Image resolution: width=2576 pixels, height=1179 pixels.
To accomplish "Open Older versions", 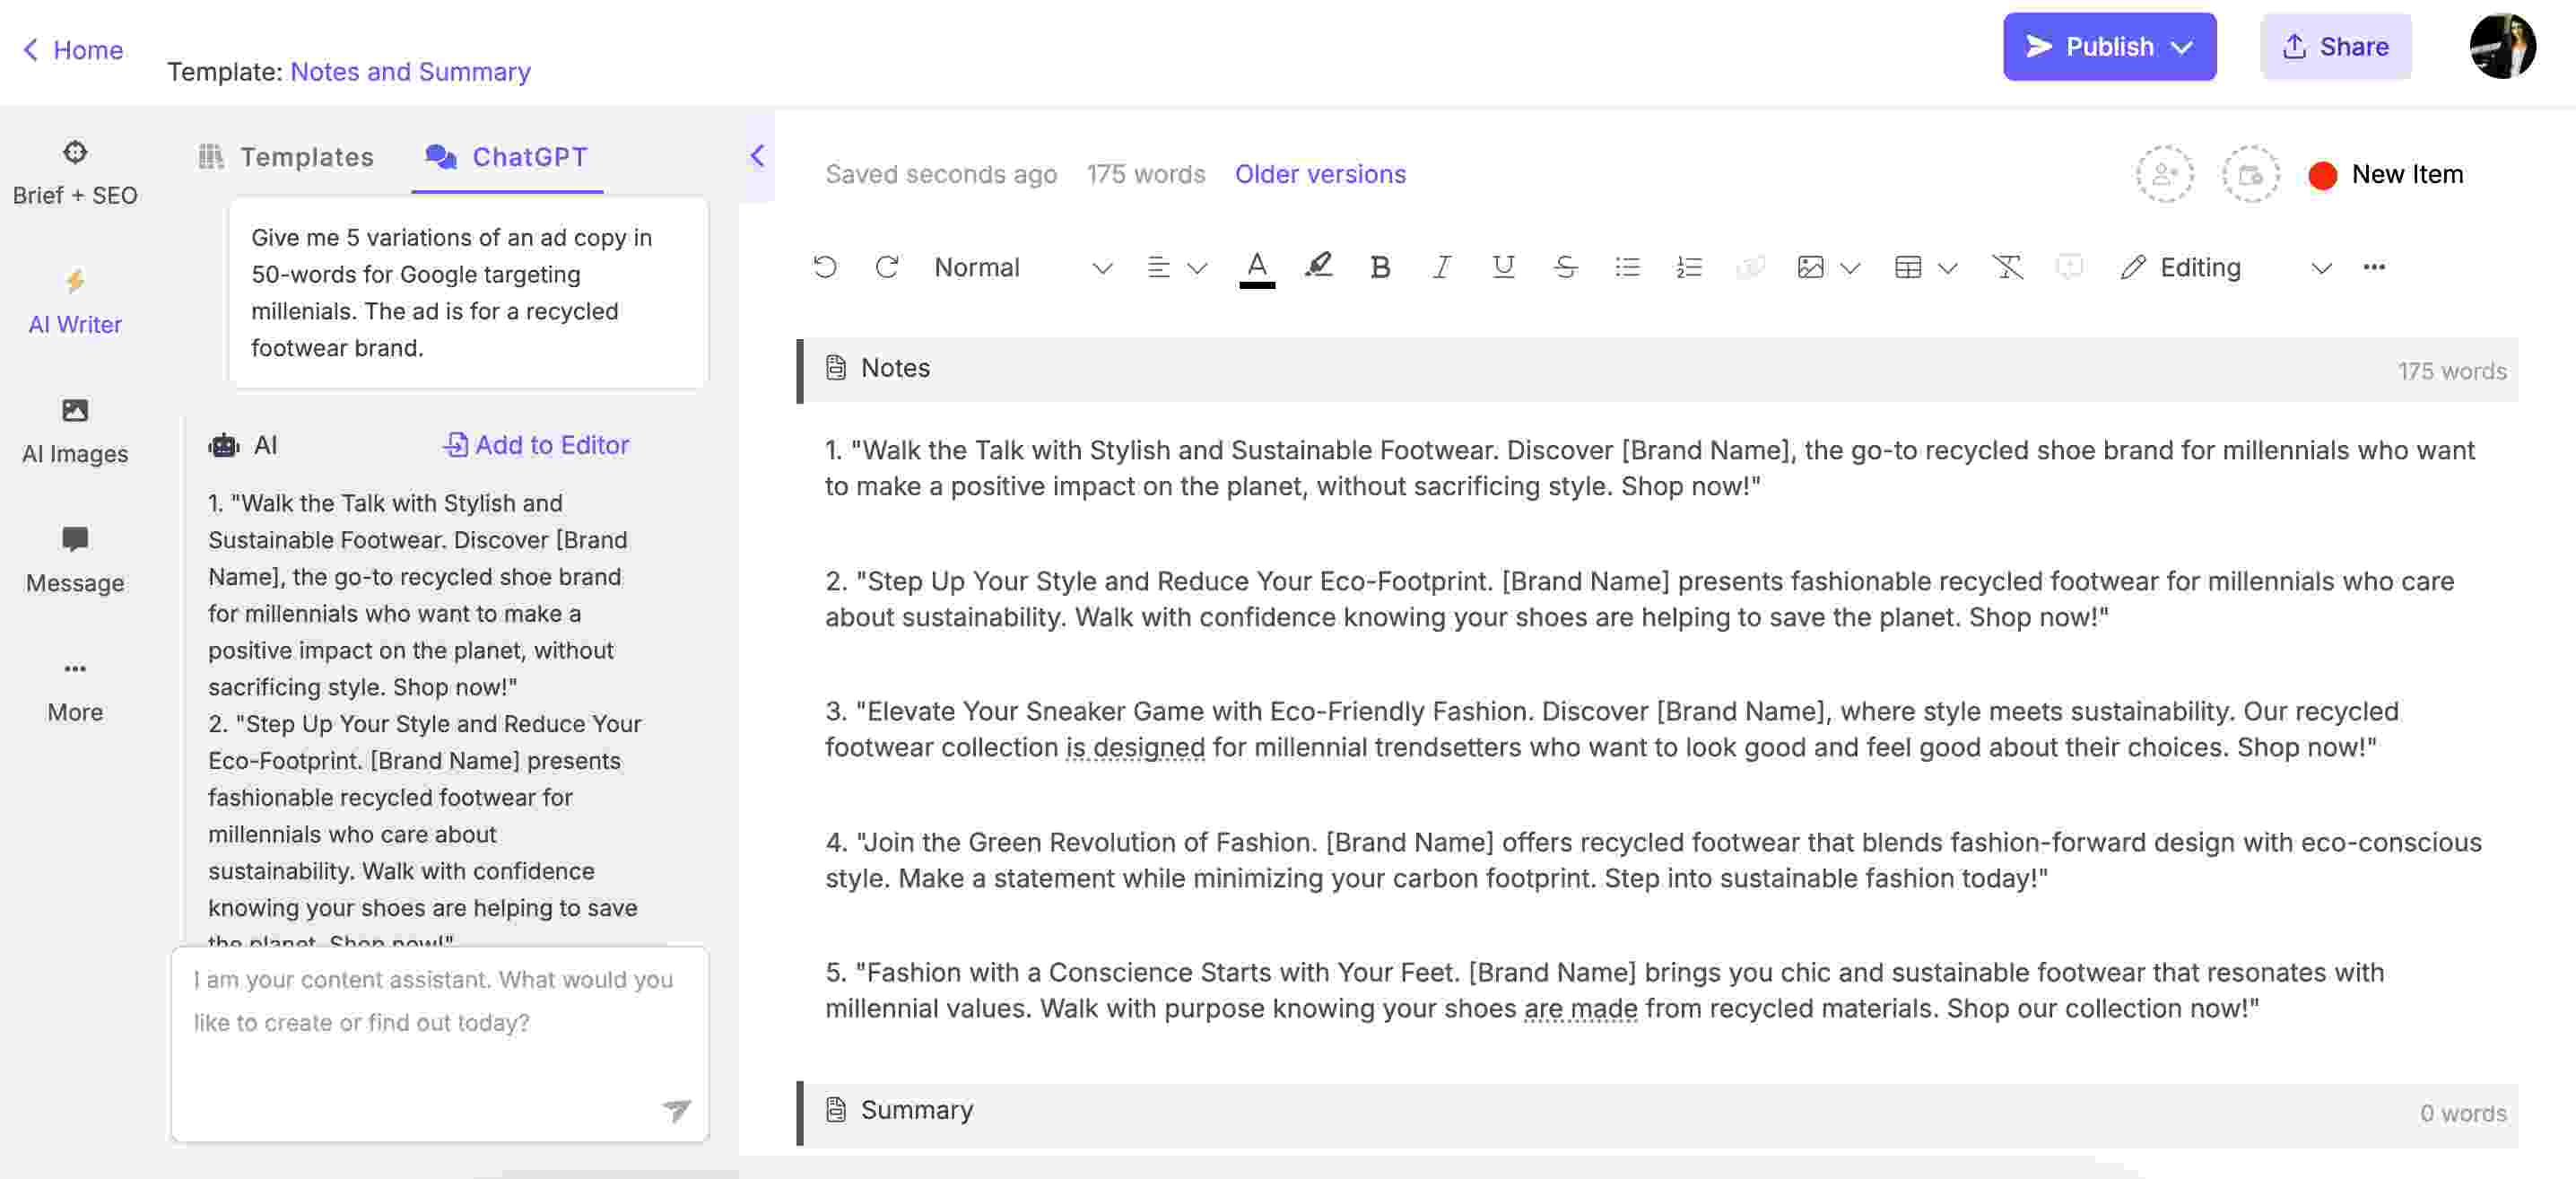I will click(1320, 173).
